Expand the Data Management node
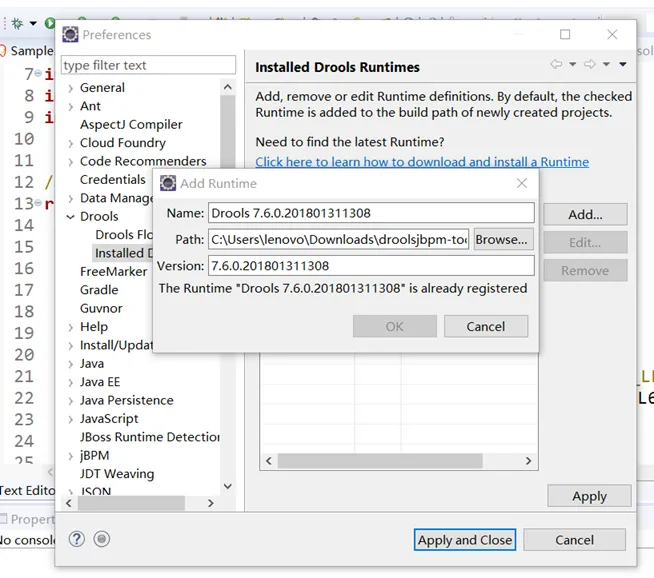 click(70, 198)
